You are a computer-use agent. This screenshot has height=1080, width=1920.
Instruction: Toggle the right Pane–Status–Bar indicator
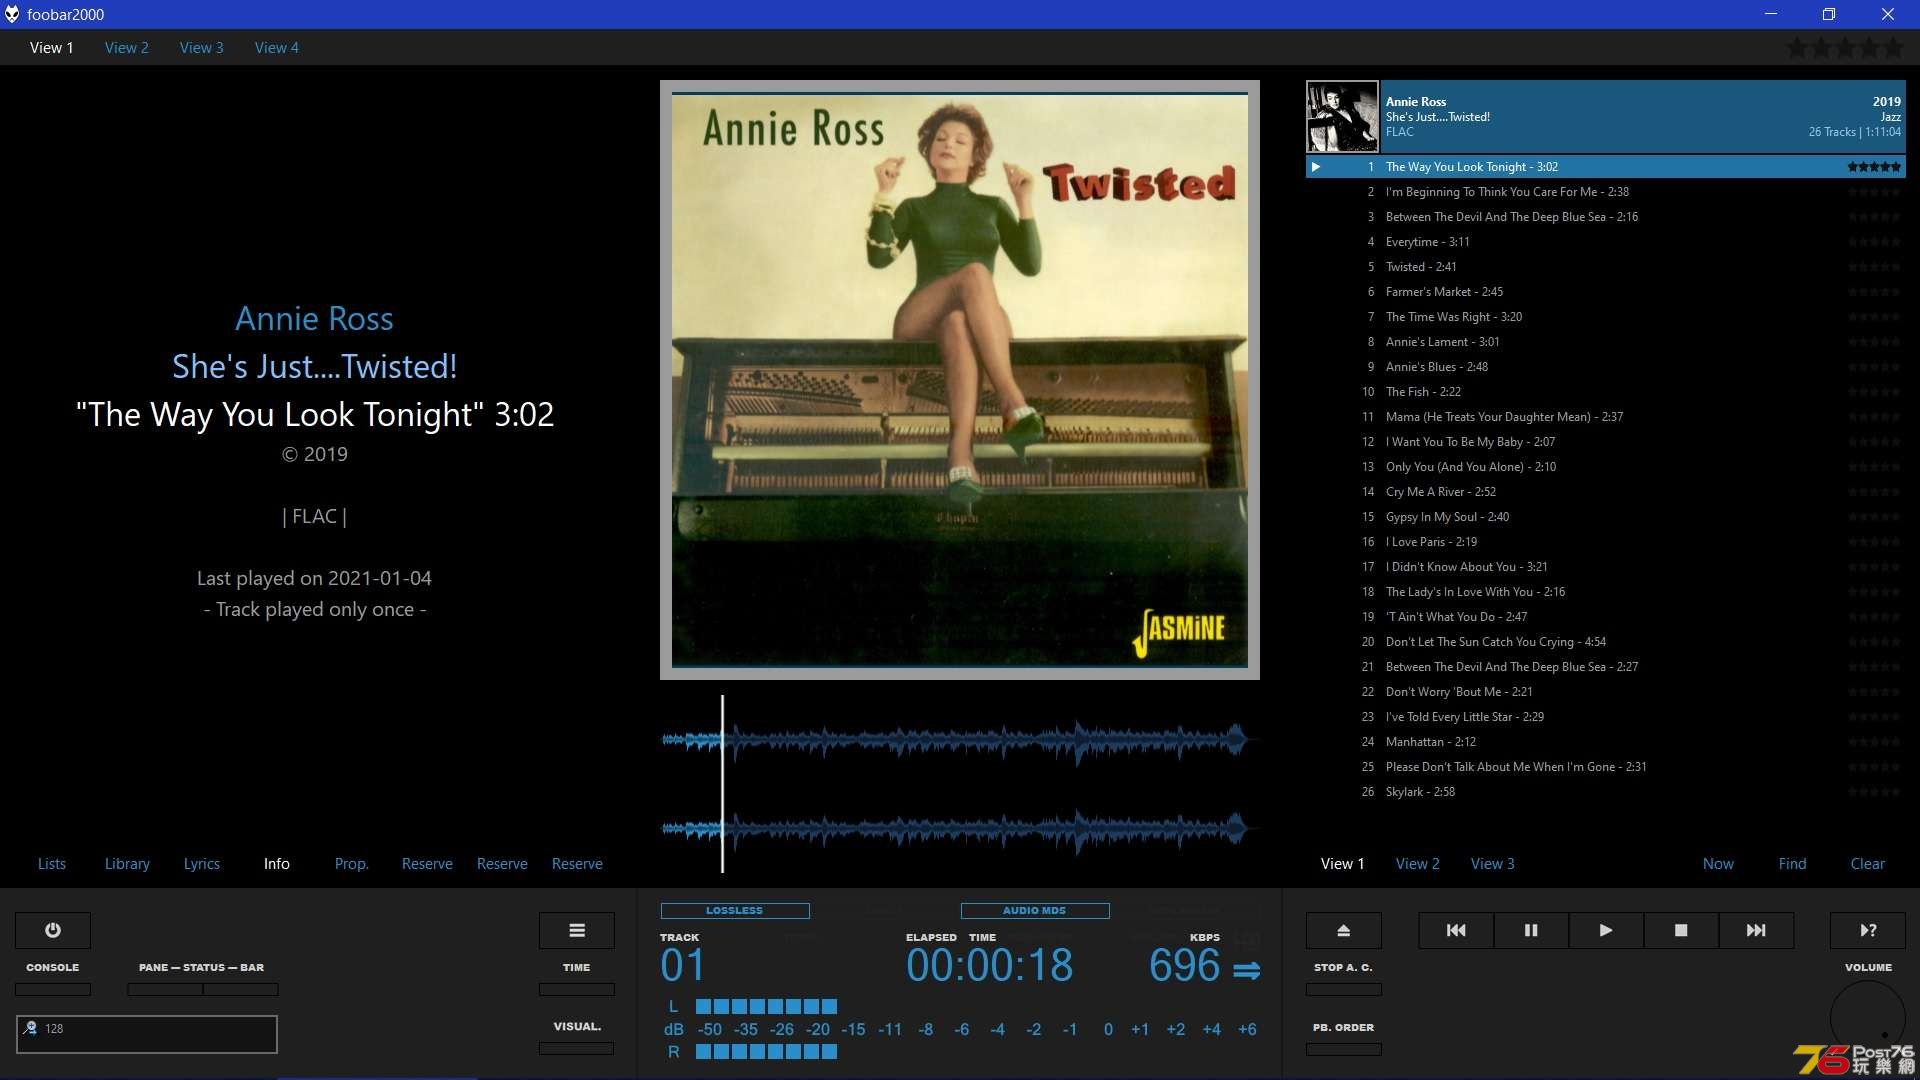(x=241, y=989)
